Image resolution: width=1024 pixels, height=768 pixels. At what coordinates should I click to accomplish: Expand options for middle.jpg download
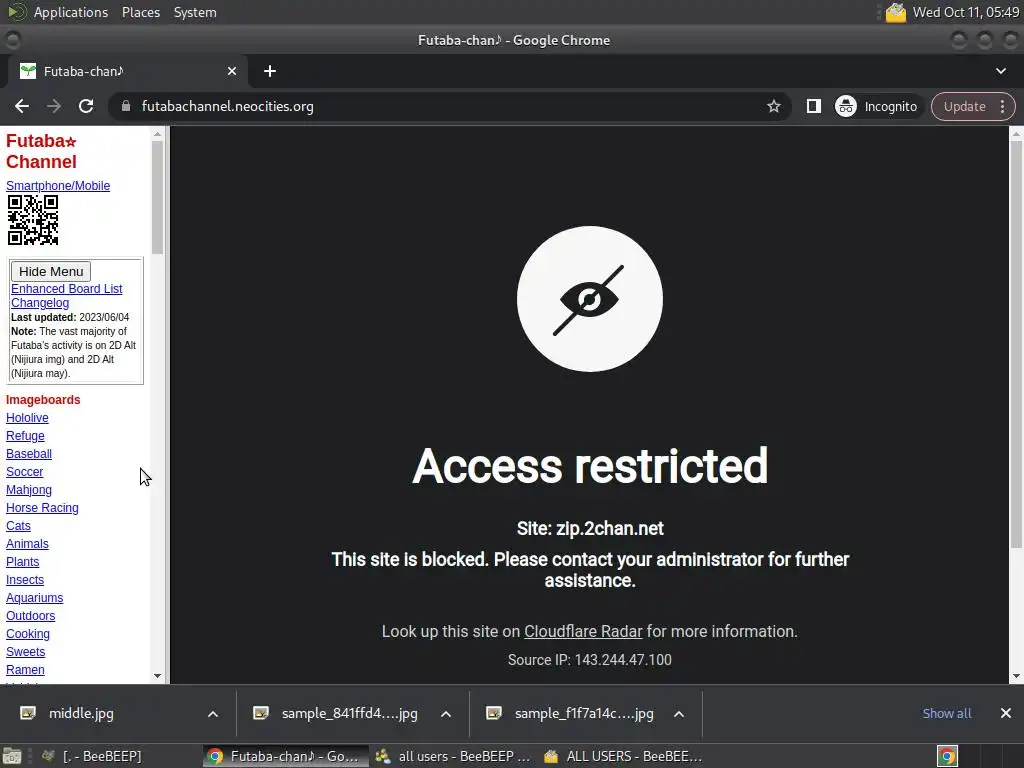[213, 714]
